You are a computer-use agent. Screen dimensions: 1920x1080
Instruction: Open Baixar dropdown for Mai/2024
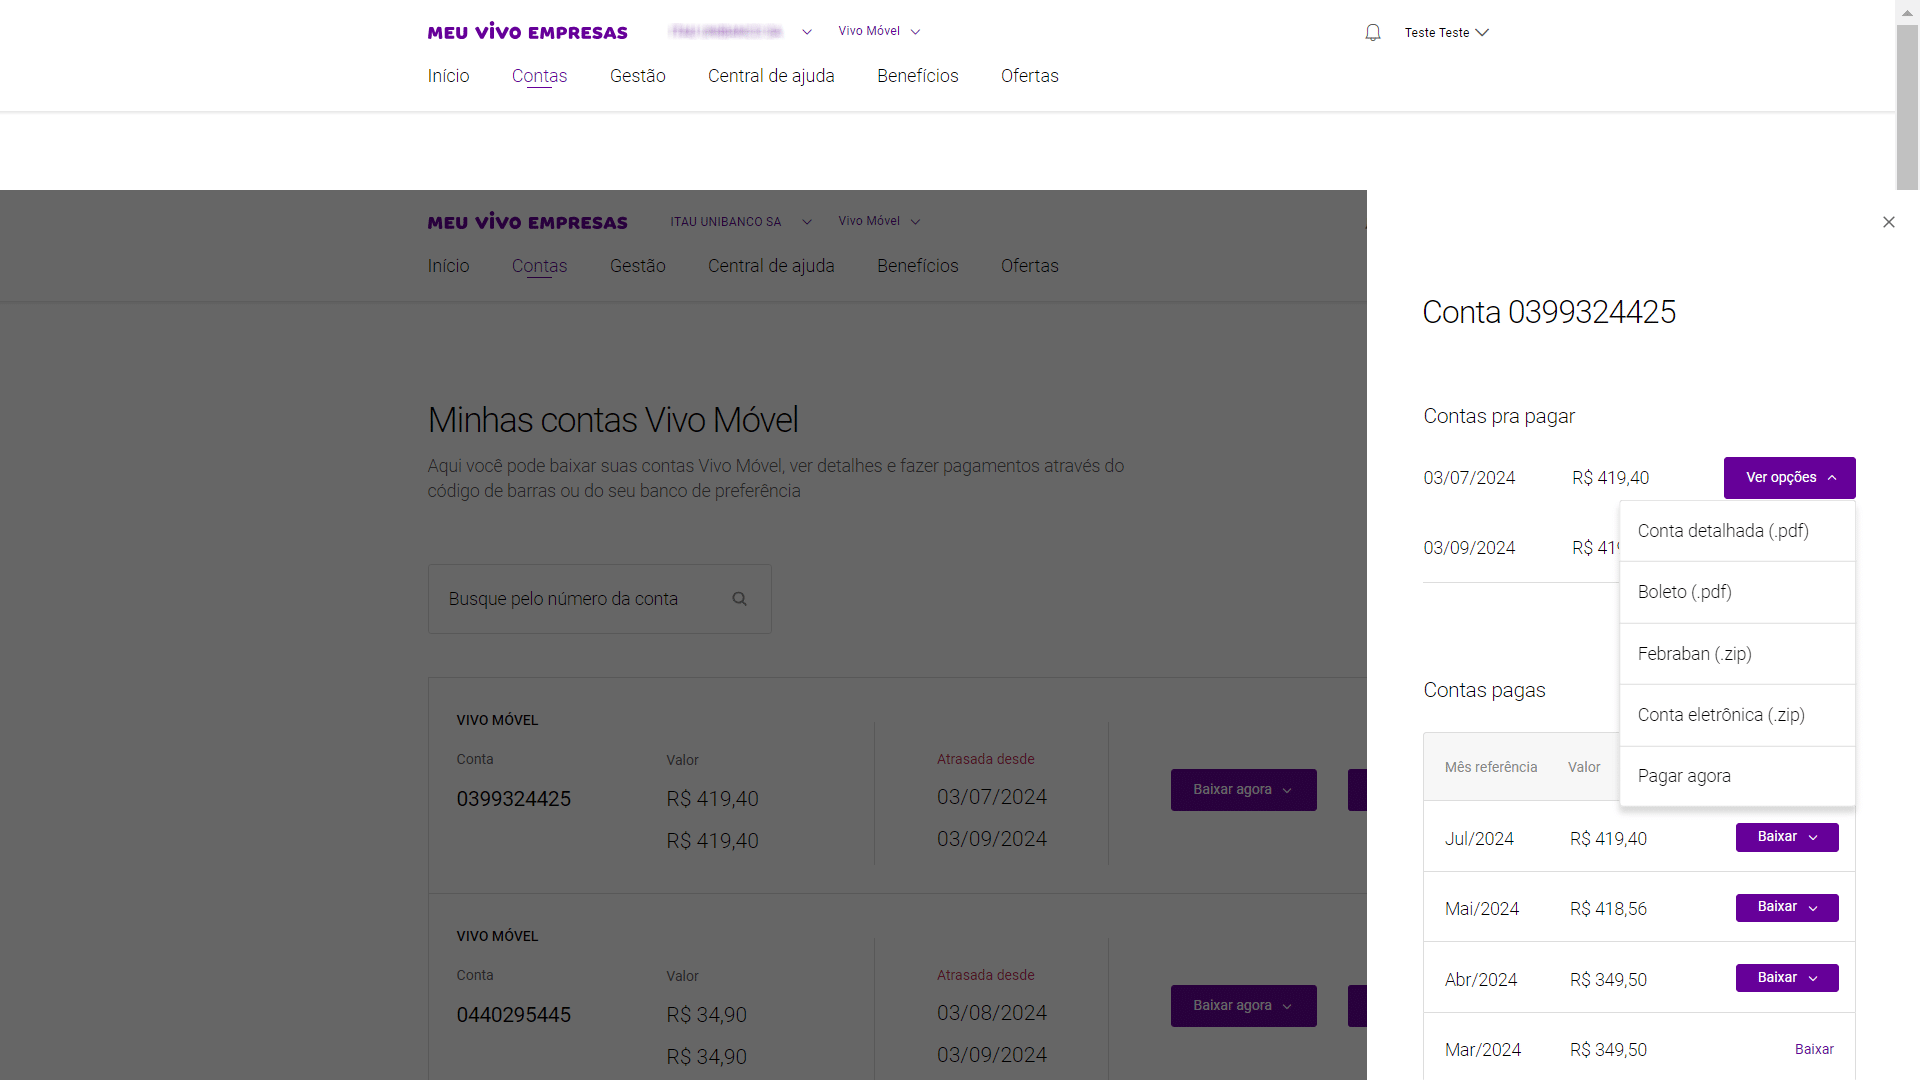coord(1787,907)
